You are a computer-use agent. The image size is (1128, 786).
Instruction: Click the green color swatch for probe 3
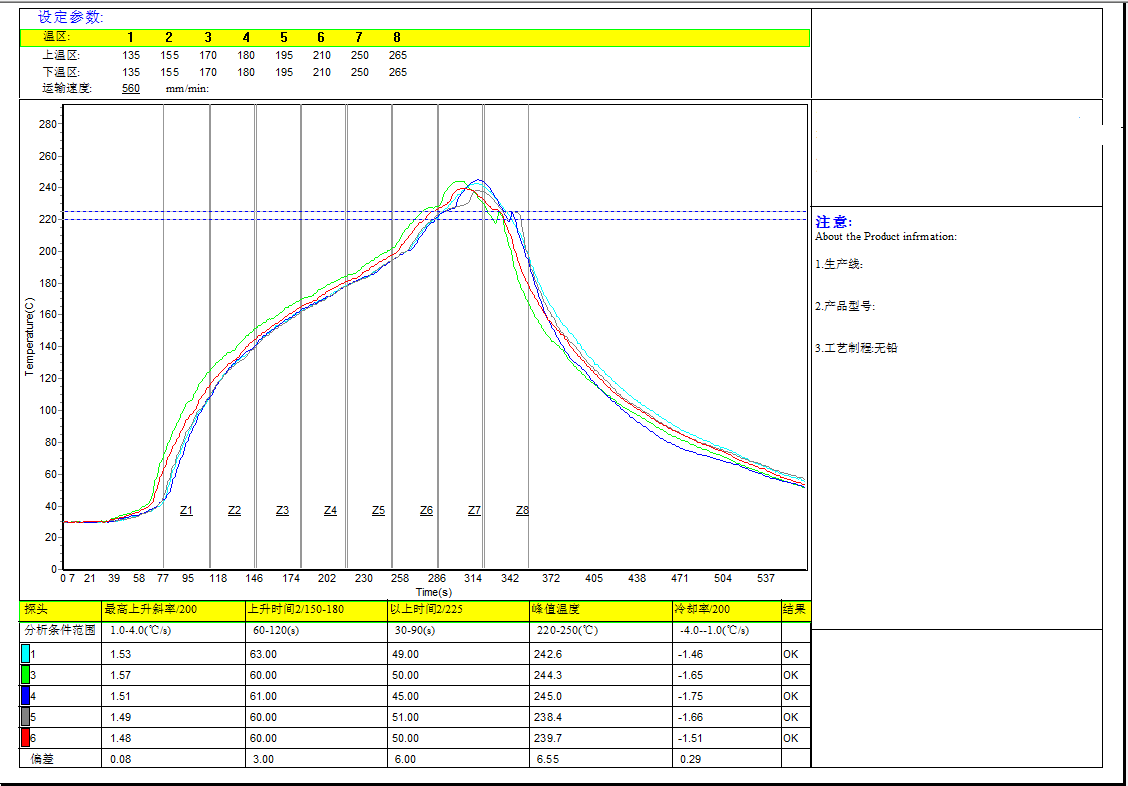(26, 675)
